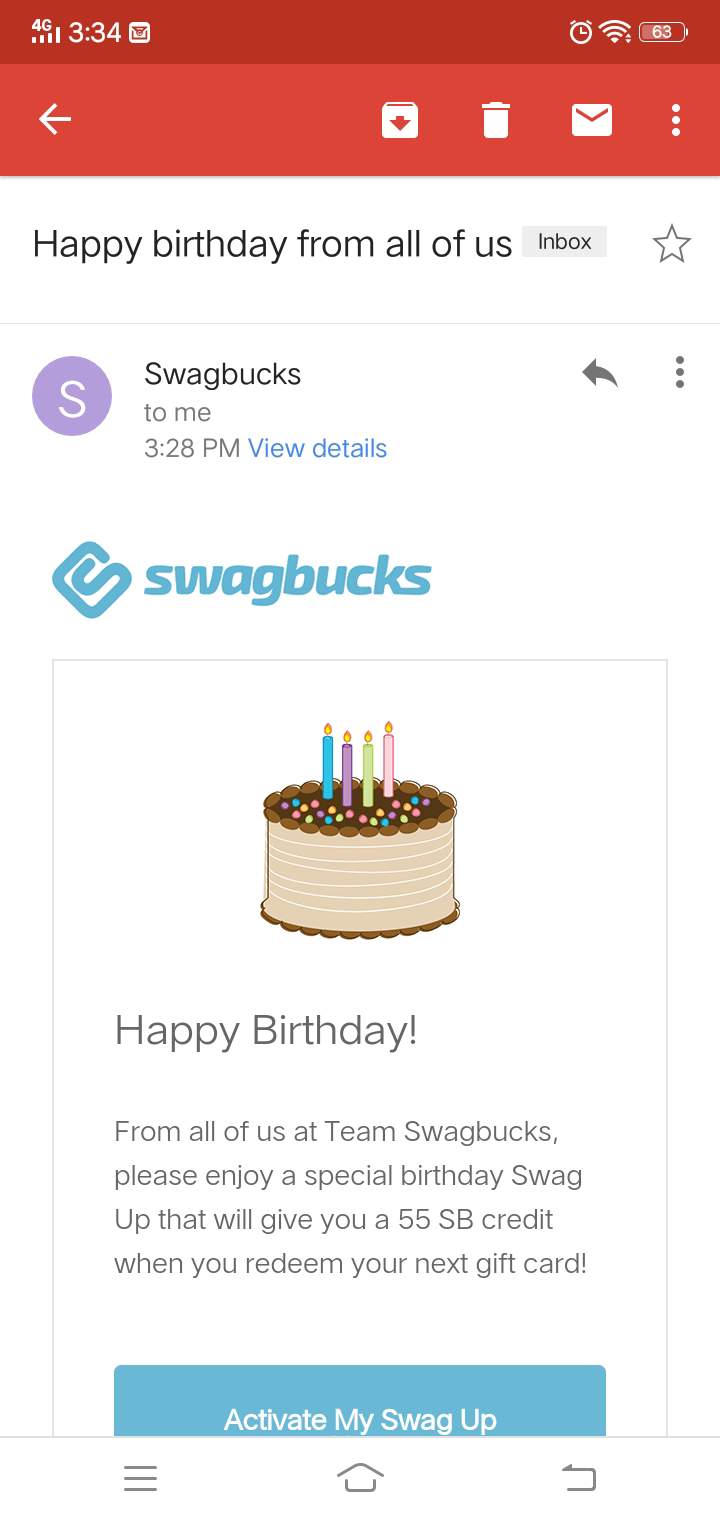Viewport: 720px width, 1520px height.
Task: Open recent apps via navigation menu button
Action: click(141, 1478)
